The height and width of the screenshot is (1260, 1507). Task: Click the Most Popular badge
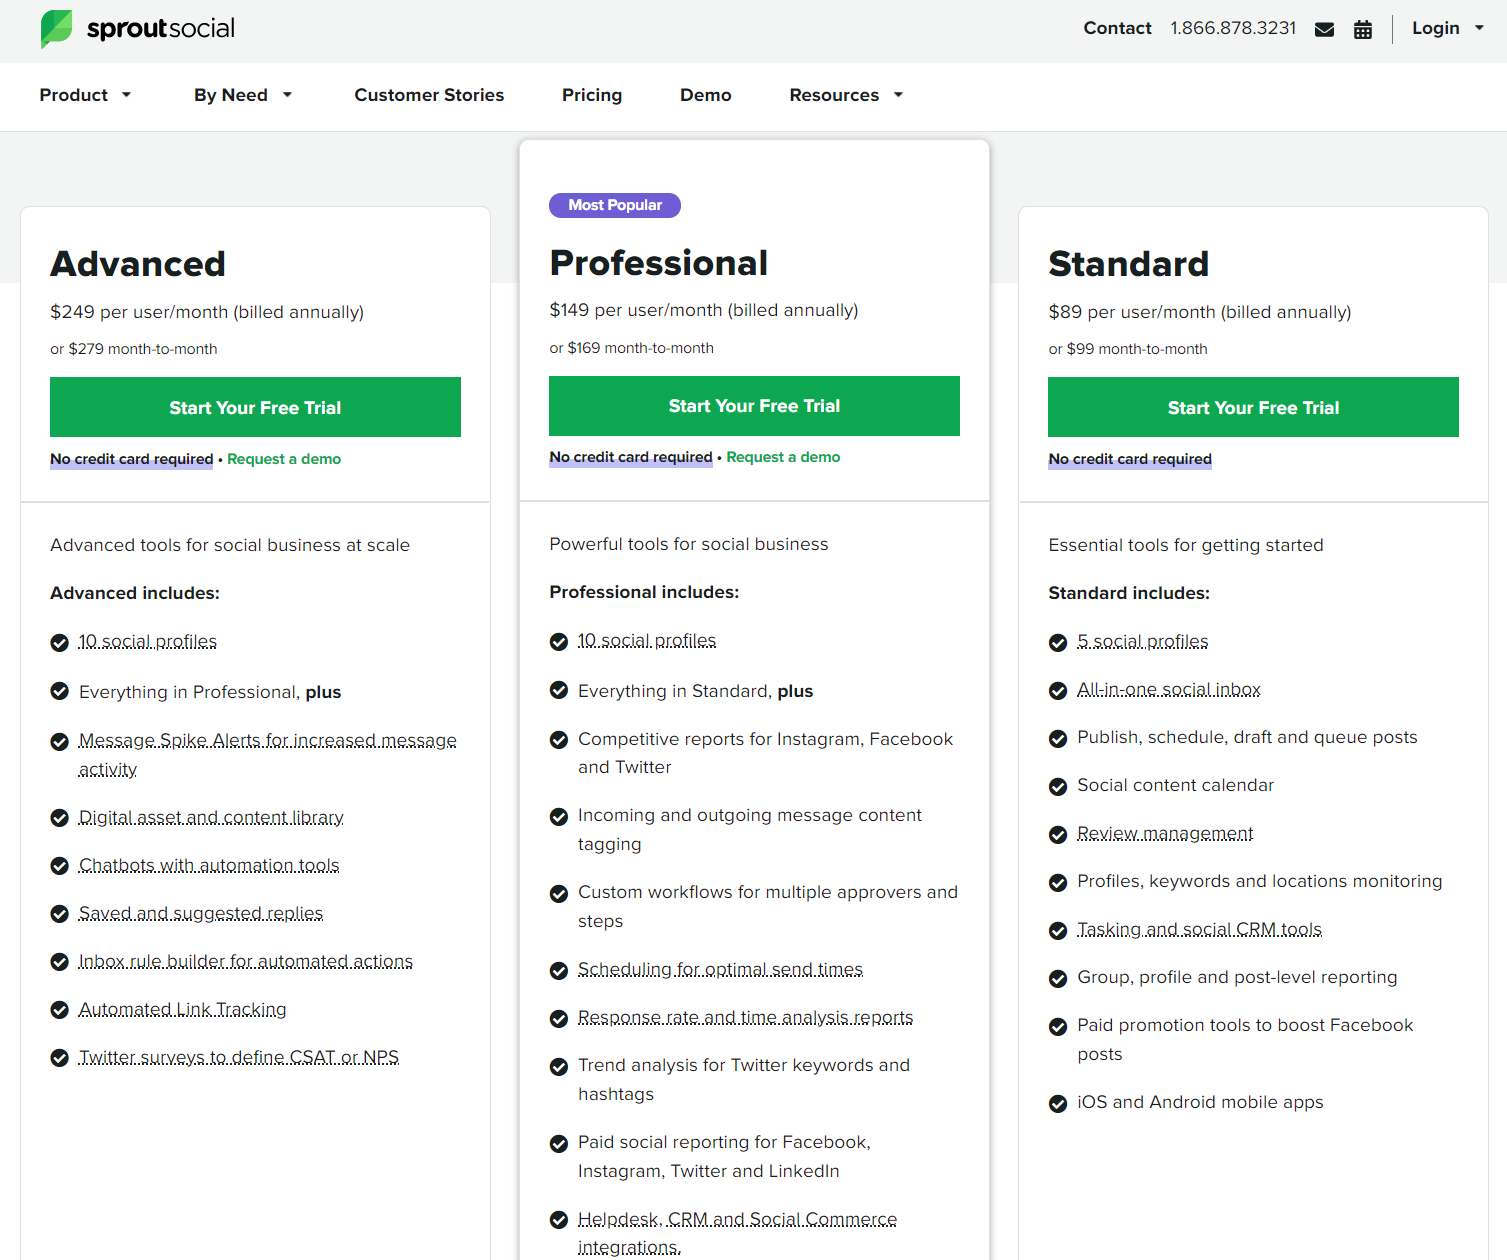(615, 205)
